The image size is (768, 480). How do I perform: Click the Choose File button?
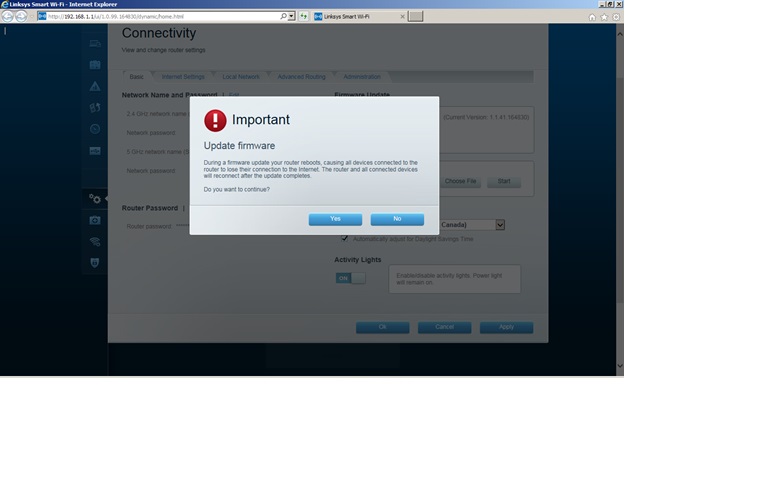[x=461, y=181]
